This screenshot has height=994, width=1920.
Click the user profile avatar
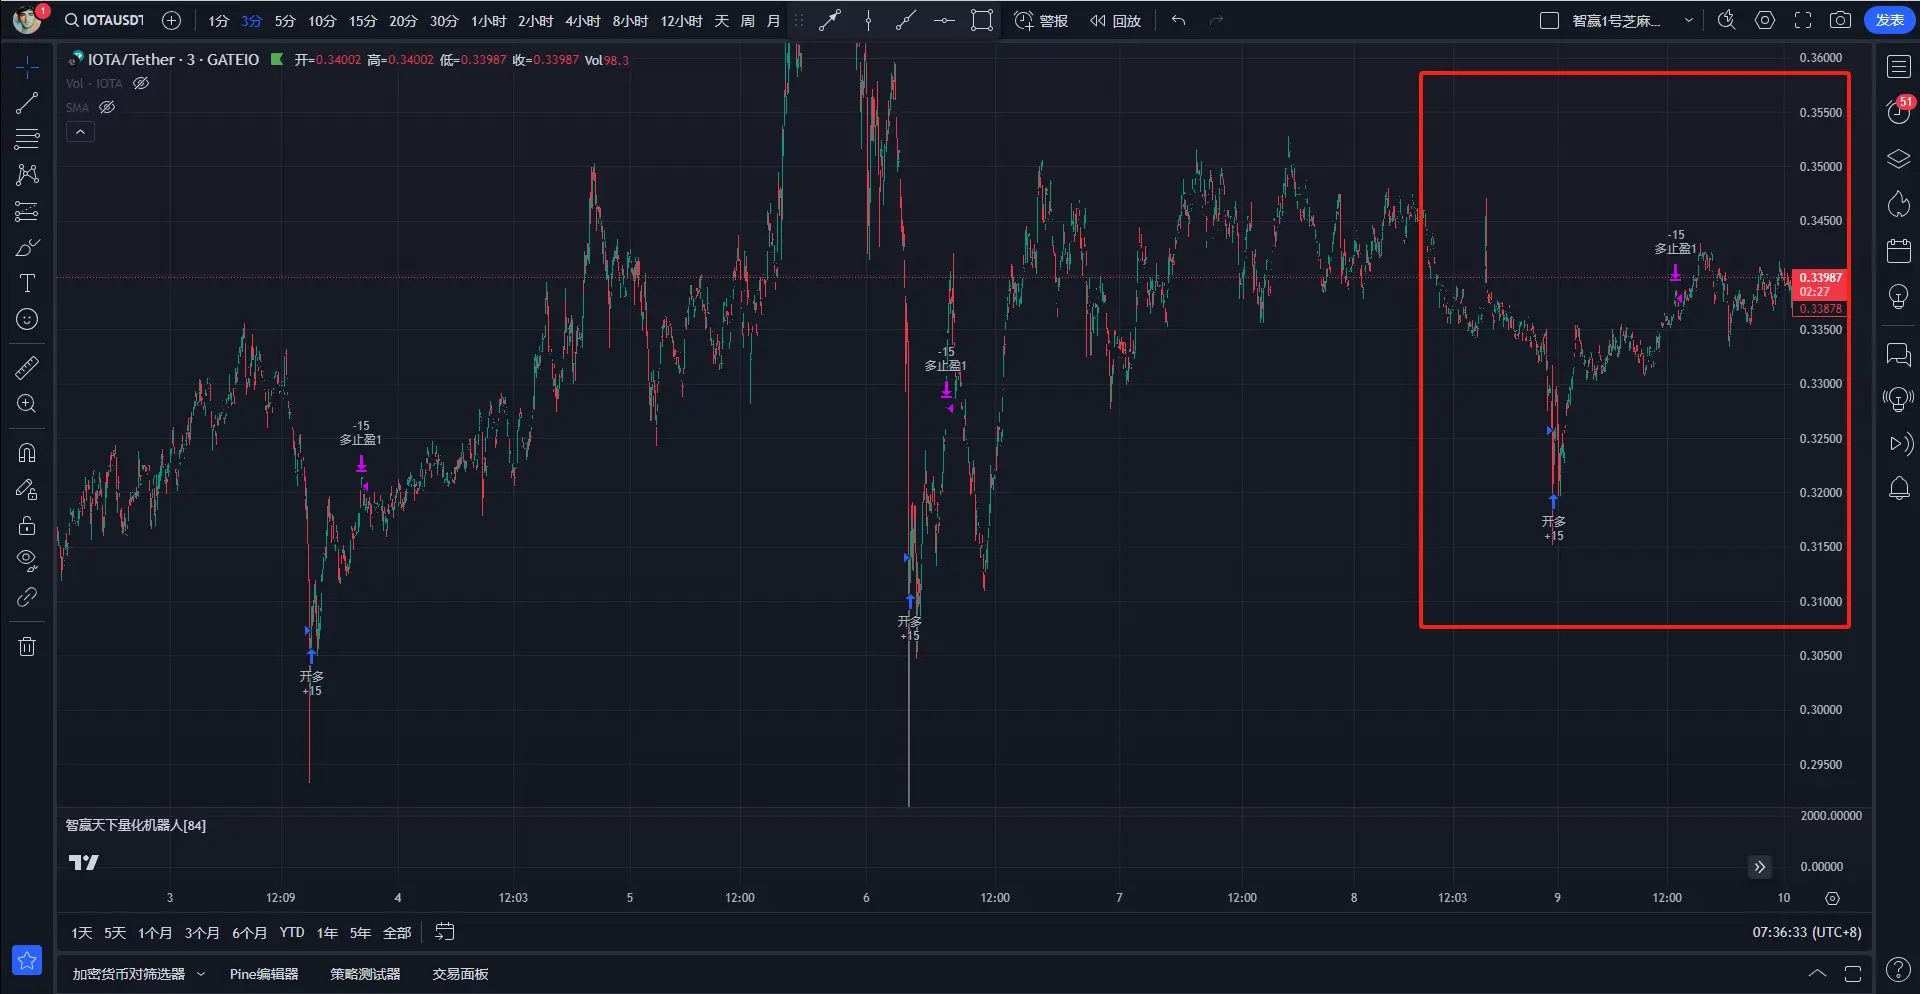pyautogui.click(x=27, y=19)
